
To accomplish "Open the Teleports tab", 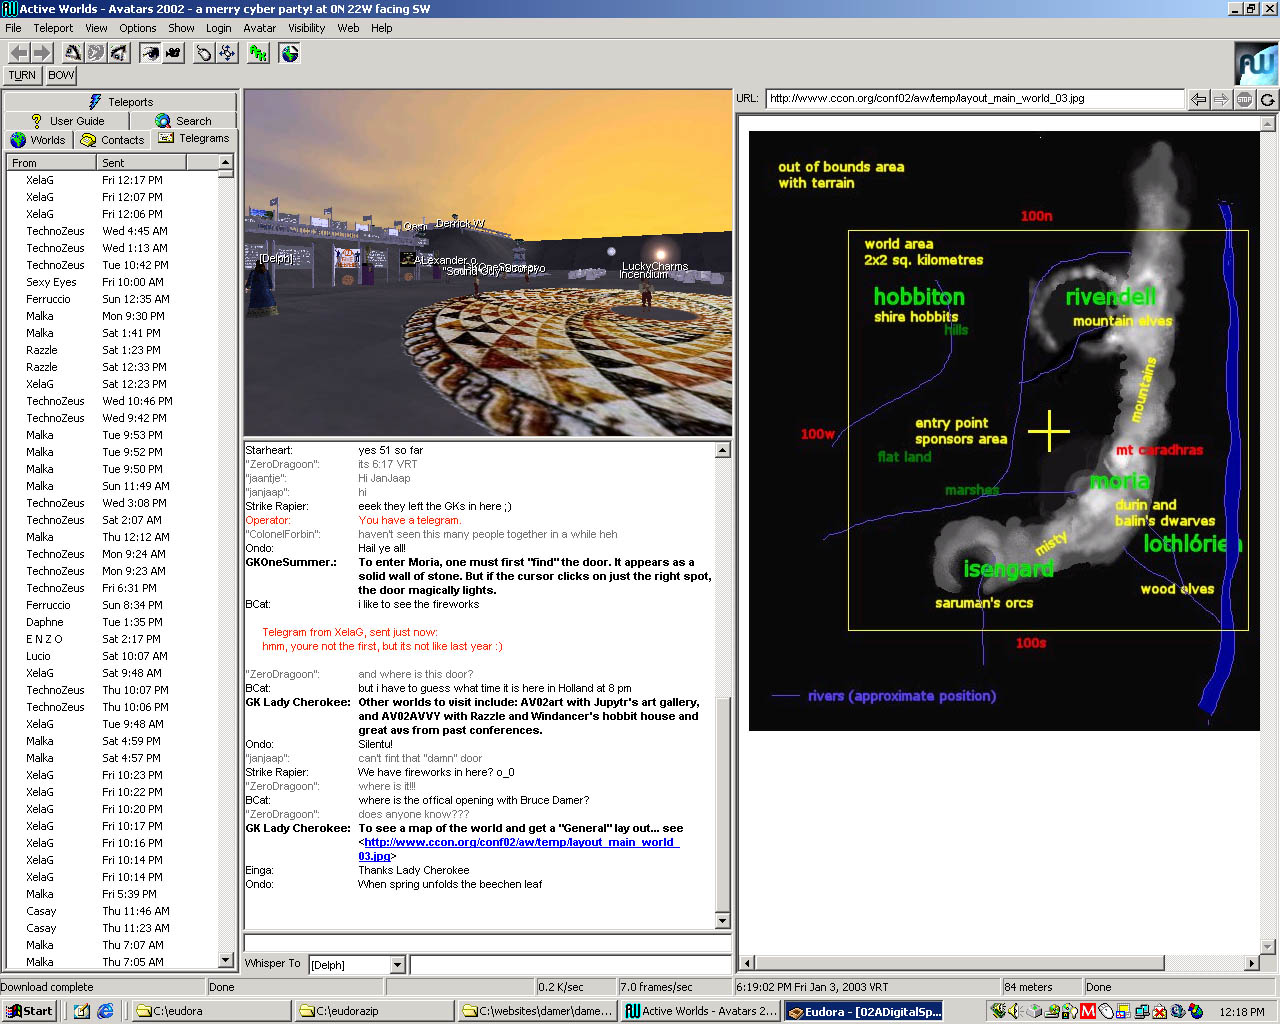I will 120,102.
